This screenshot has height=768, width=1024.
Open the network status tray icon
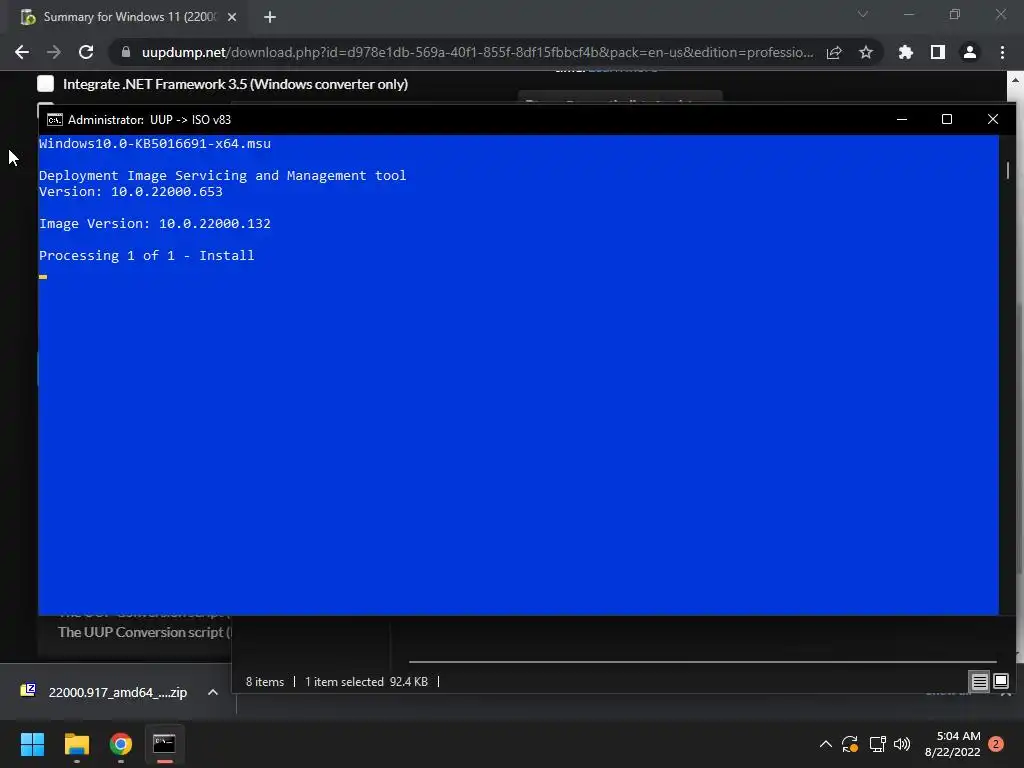[877, 744]
